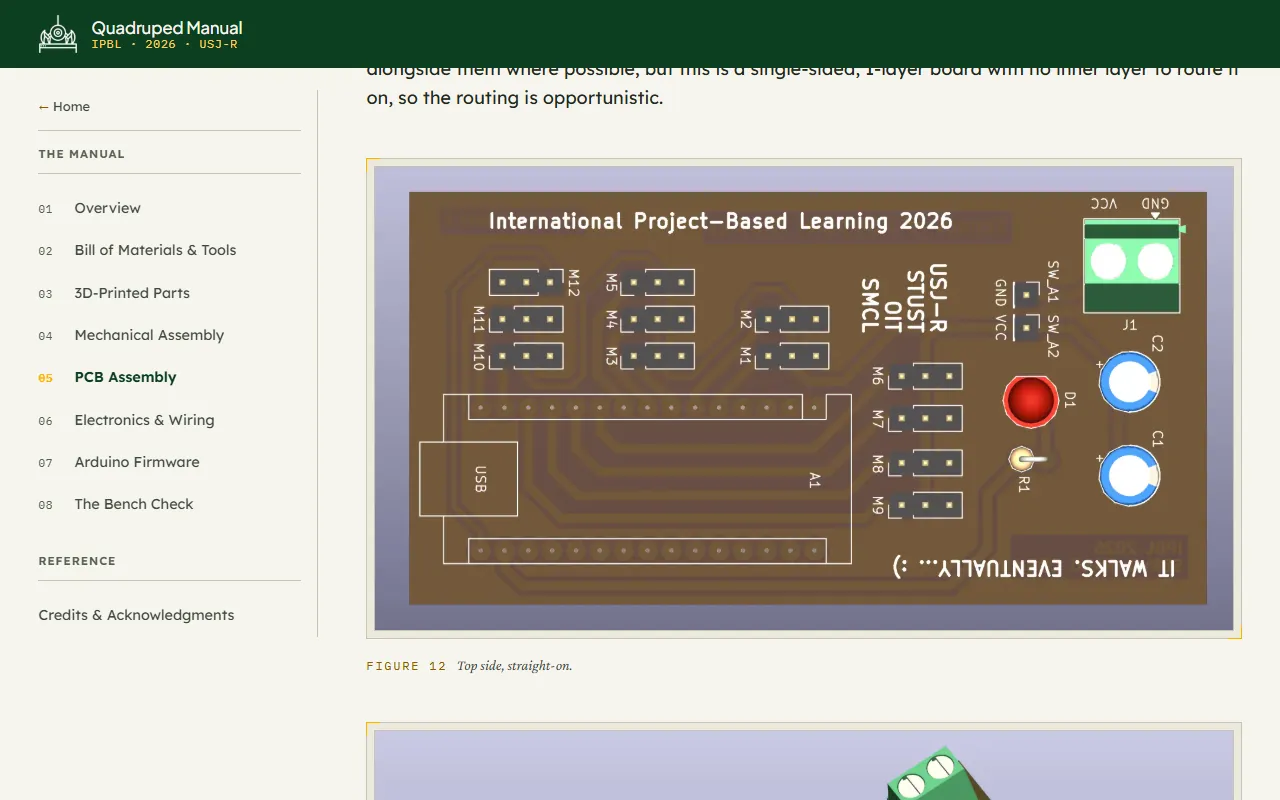Open the current PCB Assembly chapter
Screen dimensions: 1280x800
pyautogui.click(x=125, y=377)
